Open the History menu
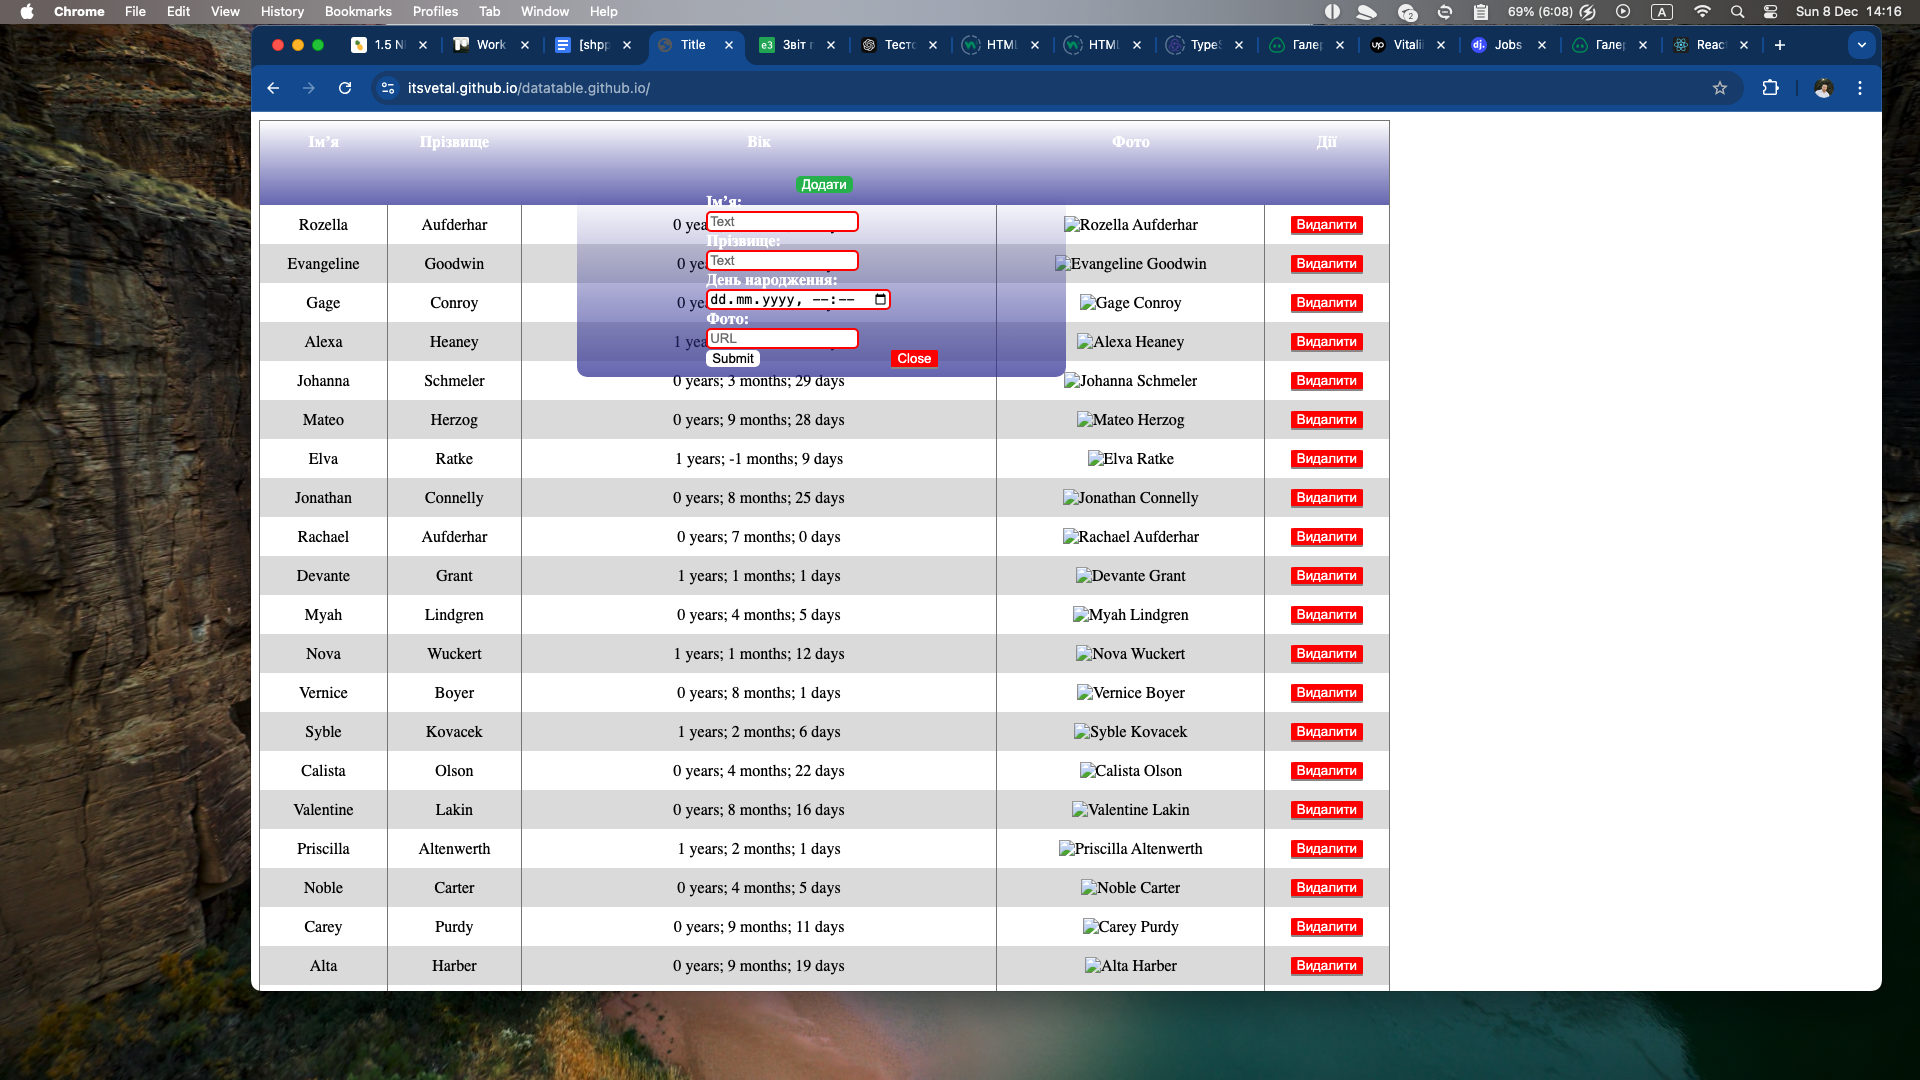The height and width of the screenshot is (1080, 1920). (282, 11)
